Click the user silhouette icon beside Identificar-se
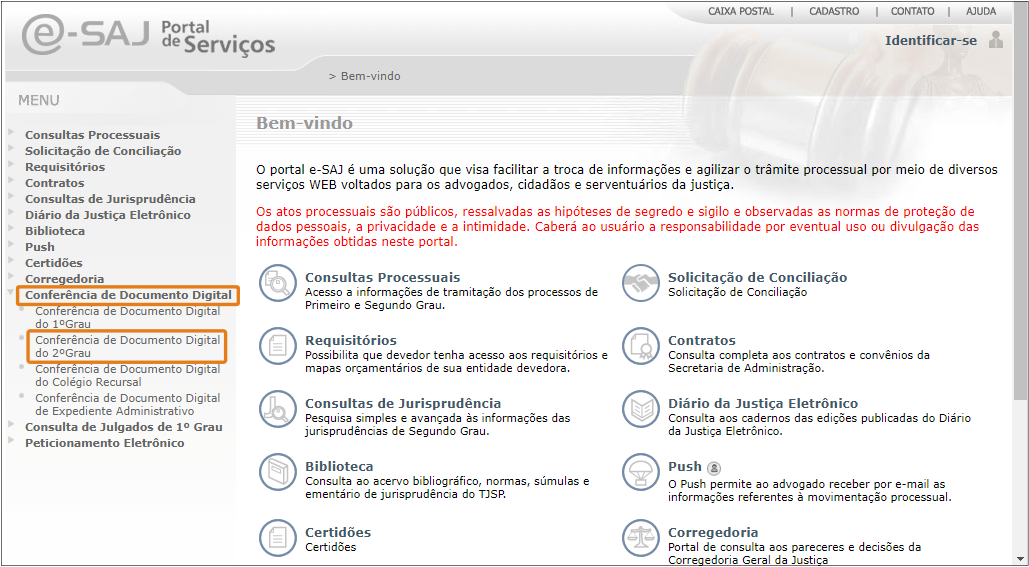The height and width of the screenshot is (567, 1029). (996, 39)
